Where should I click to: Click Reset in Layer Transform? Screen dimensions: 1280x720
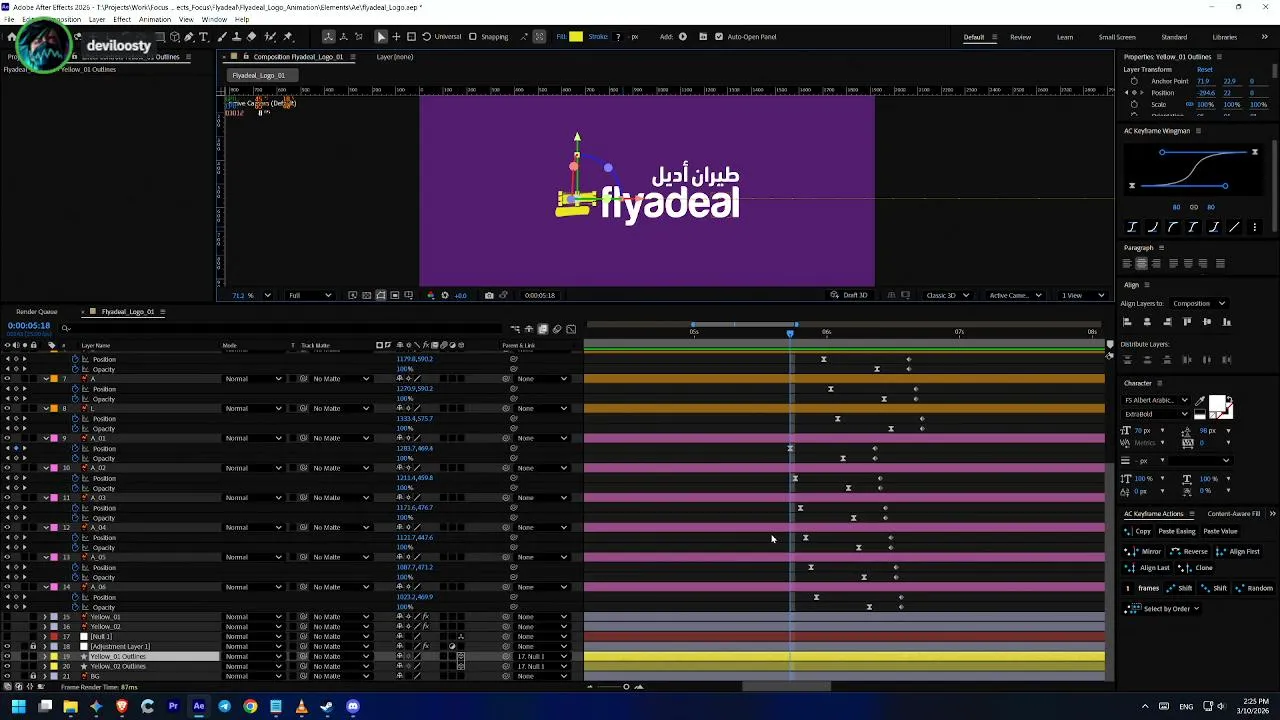click(1205, 69)
